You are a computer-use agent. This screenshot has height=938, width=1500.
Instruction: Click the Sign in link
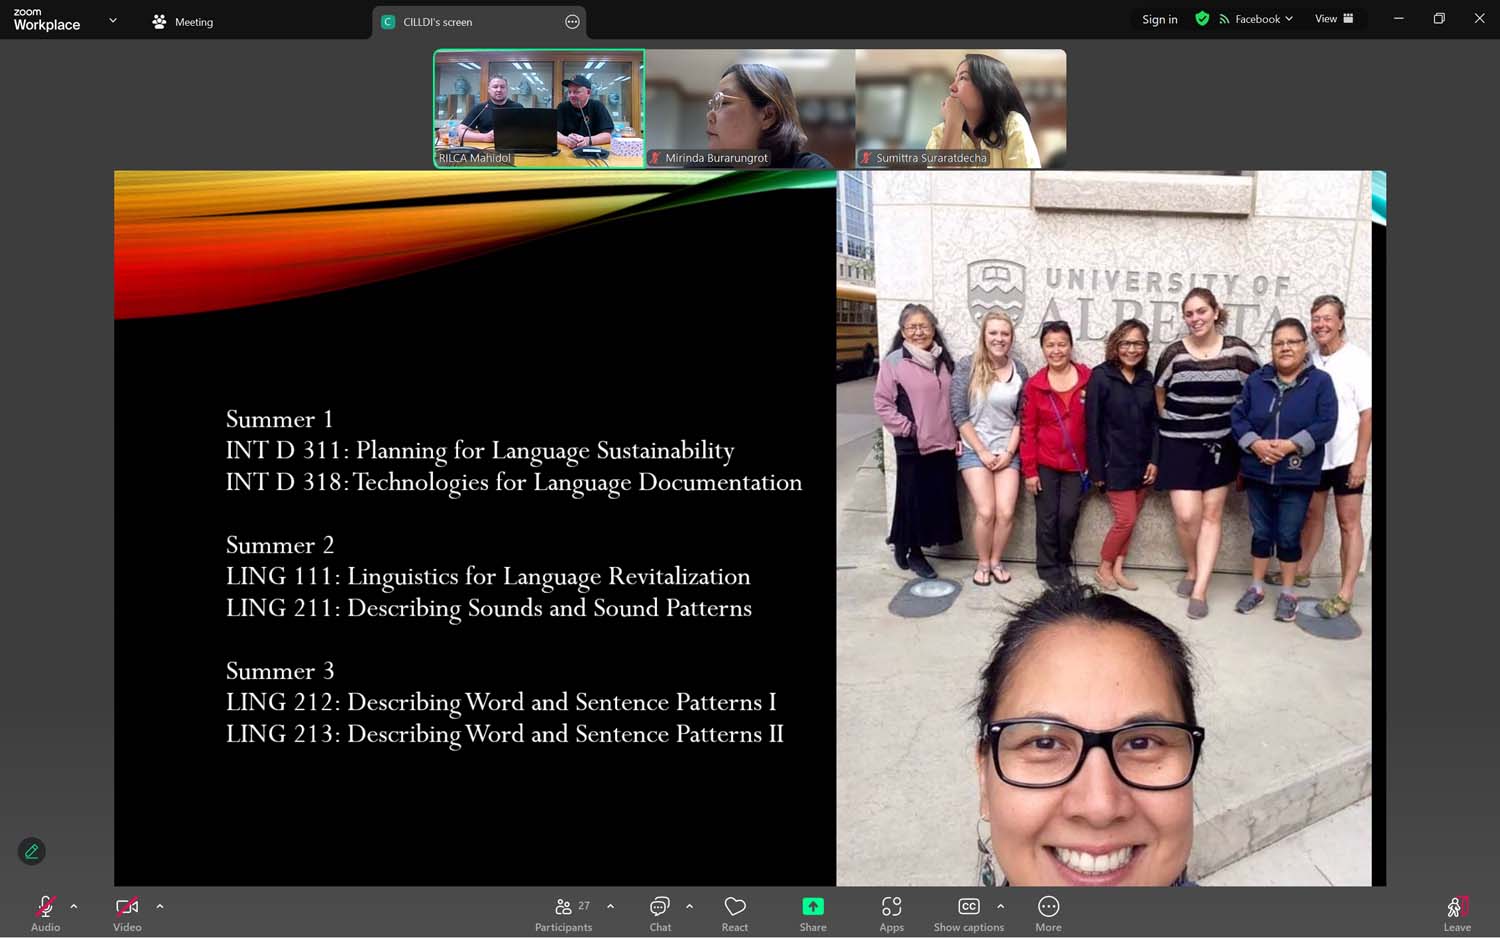pos(1159,19)
